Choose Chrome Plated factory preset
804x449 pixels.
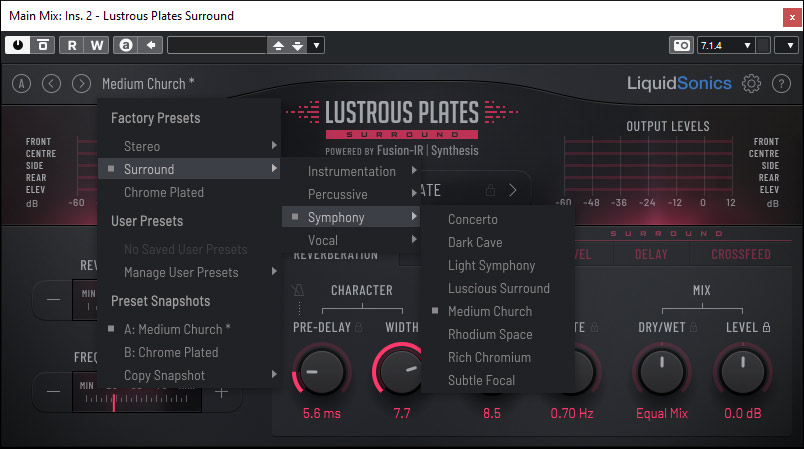[x=189, y=192]
